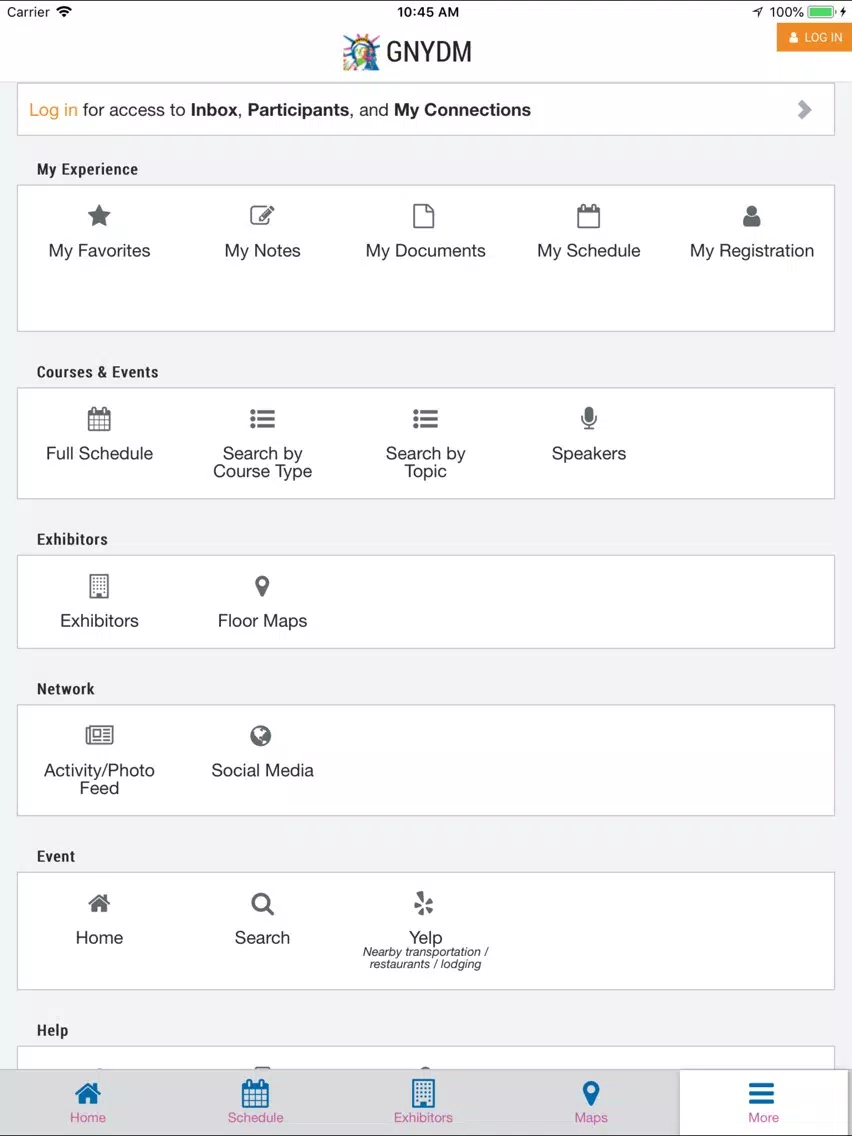Viewport: 852px width, 1136px height.
Task: Open Full Schedule calendar icon
Action: pyautogui.click(x=99, y=419)
